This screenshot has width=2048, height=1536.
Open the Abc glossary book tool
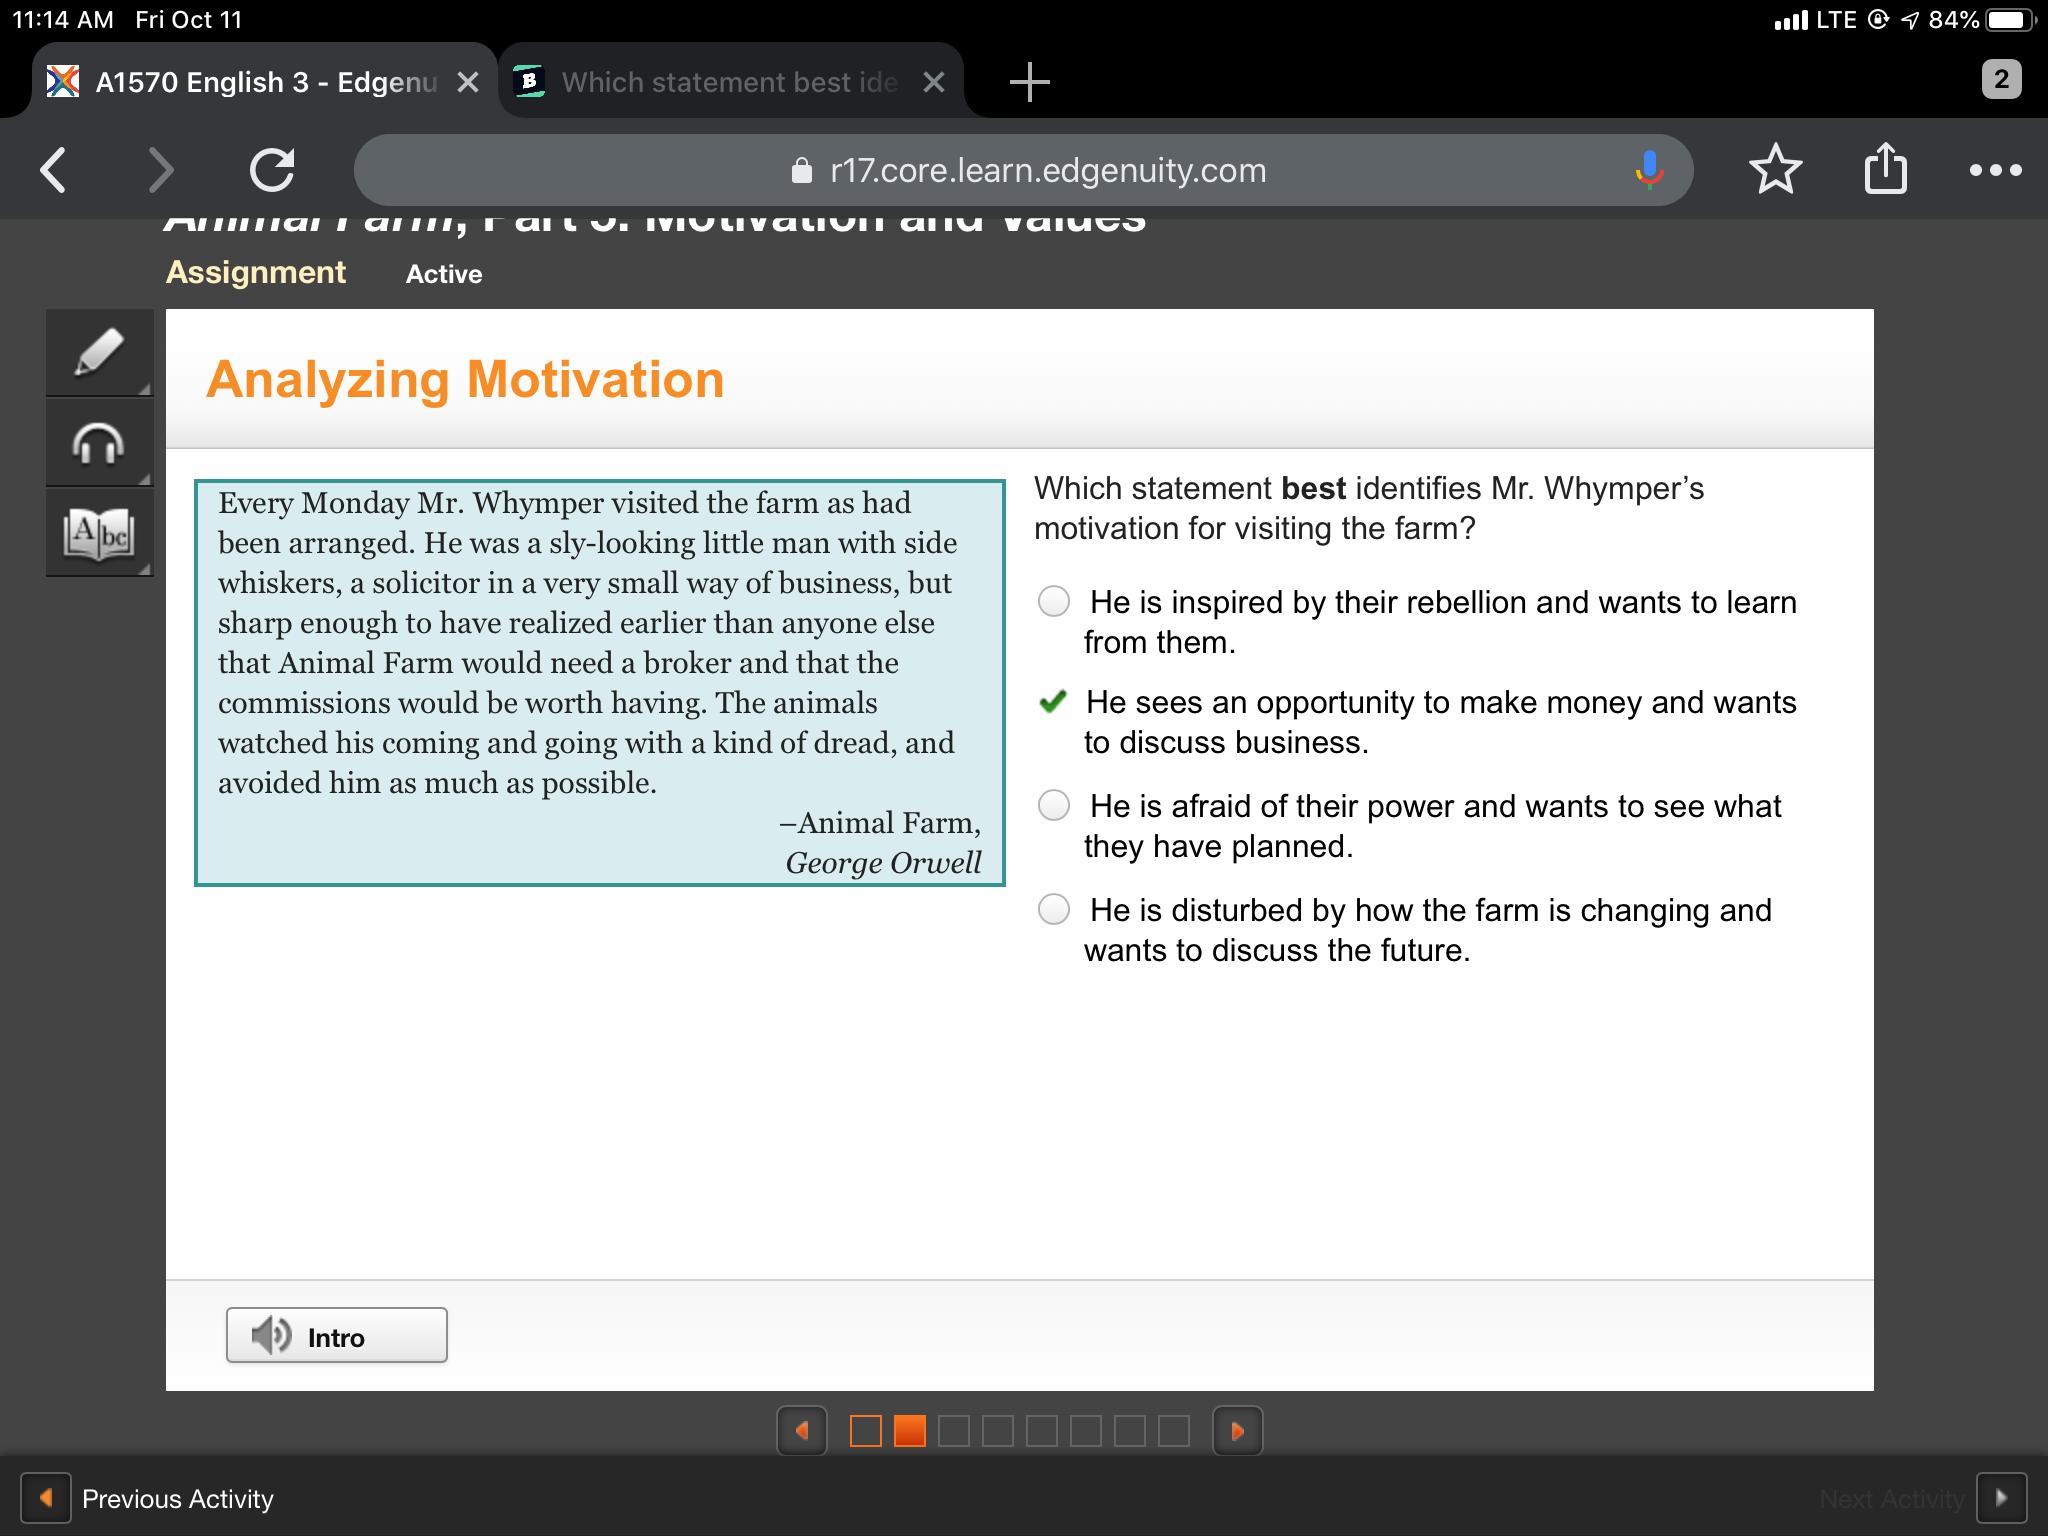(98, 533)
